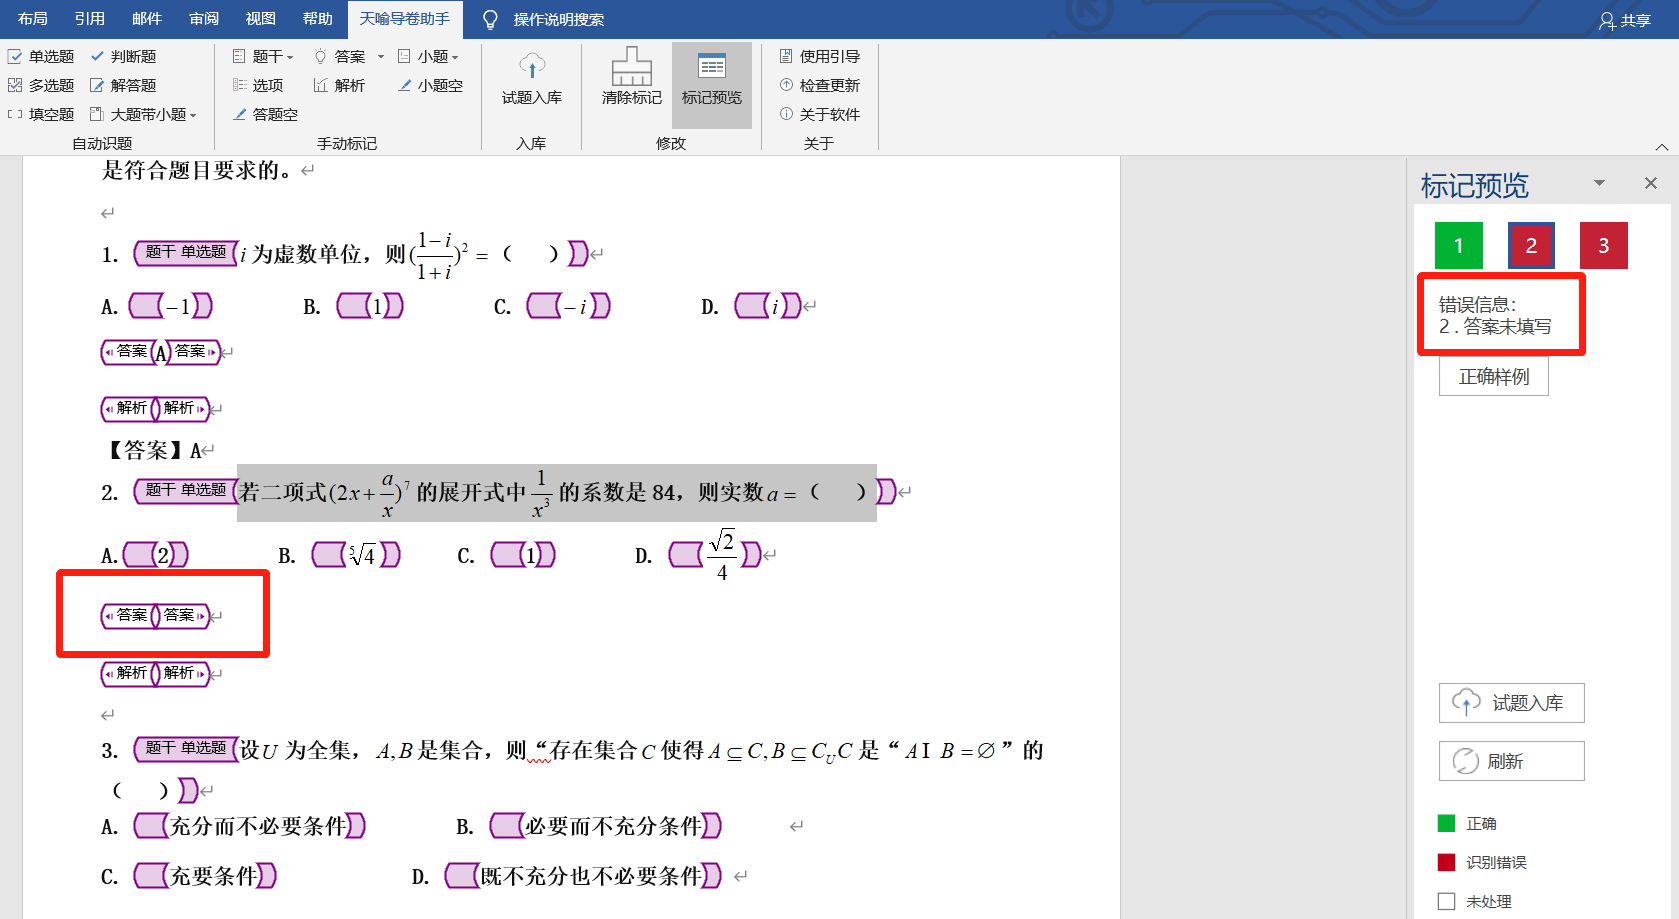Screen dimensions: 1679x919
Task: Open the 大题带小题 dropdown
Action: coord(193,115)
